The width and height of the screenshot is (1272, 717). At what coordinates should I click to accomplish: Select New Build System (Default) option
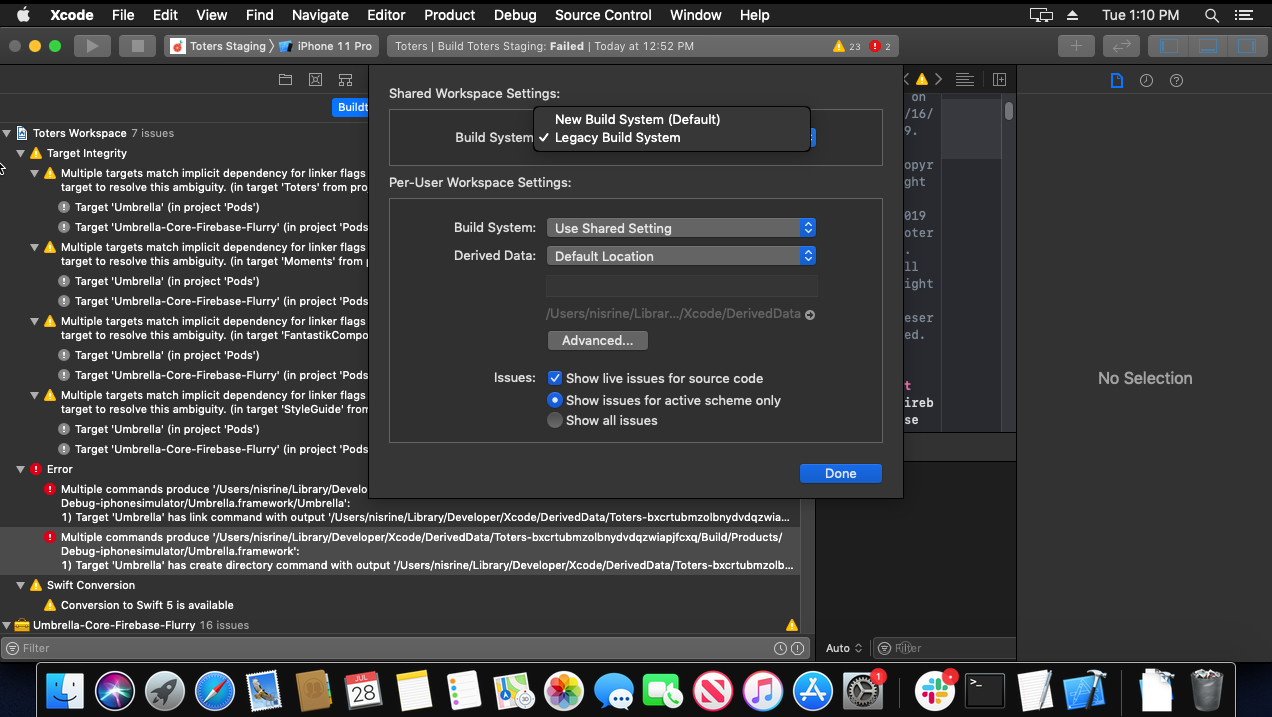pyautogui.click(x=637, y=119)
